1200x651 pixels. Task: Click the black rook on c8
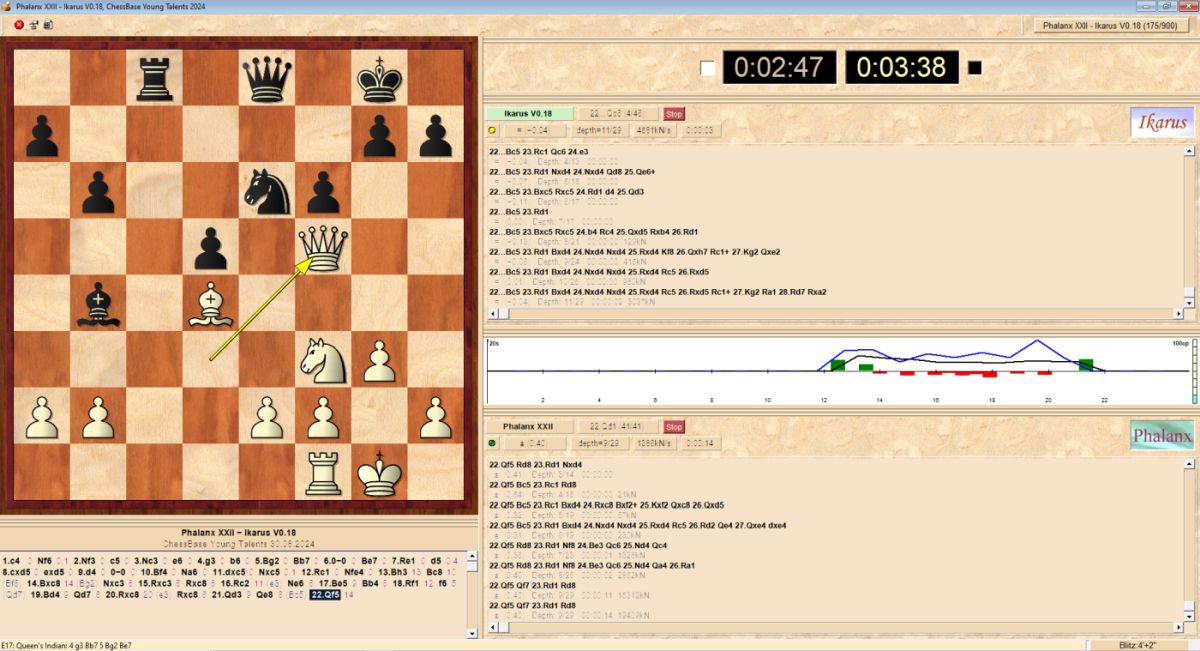click(x=154, y=78)
